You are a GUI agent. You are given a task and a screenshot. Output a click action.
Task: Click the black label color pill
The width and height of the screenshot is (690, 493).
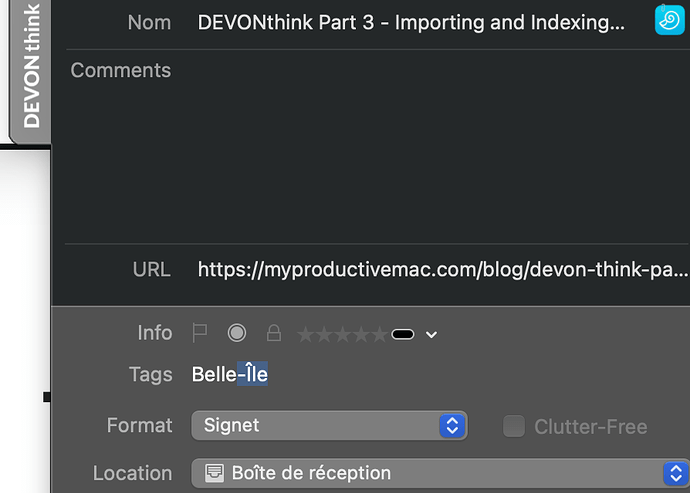pos(403,335)
